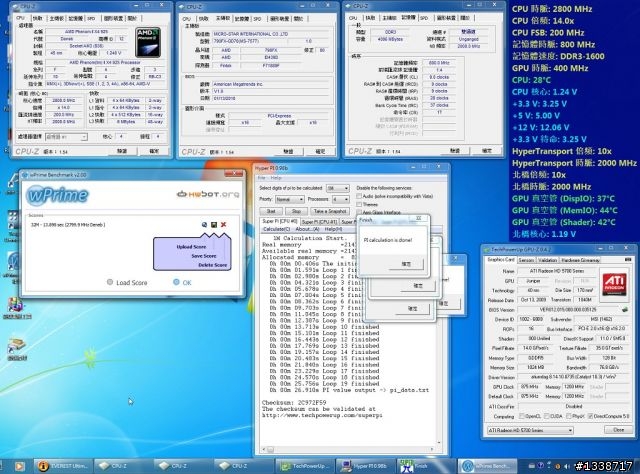Click the GPU-Z BIOS Version field
640x474 pixels.
[x=569, y=309]
